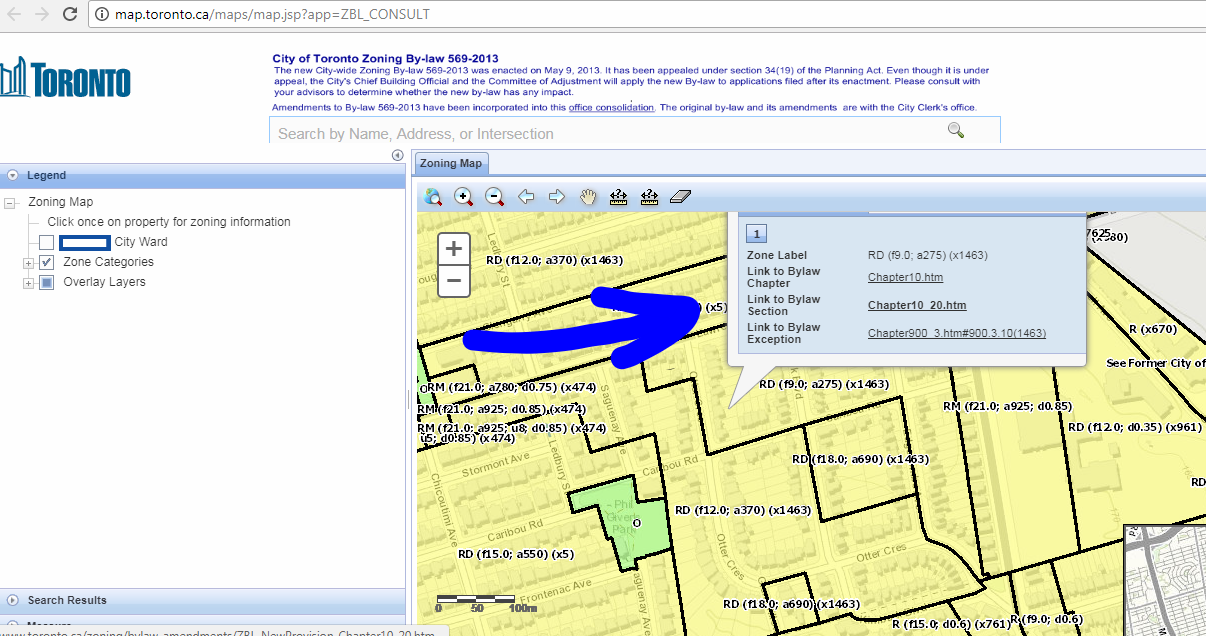This screenshot has width=1206, height=636.
Task: Click the eraser clear graphics tool
Action: [680, 197]
